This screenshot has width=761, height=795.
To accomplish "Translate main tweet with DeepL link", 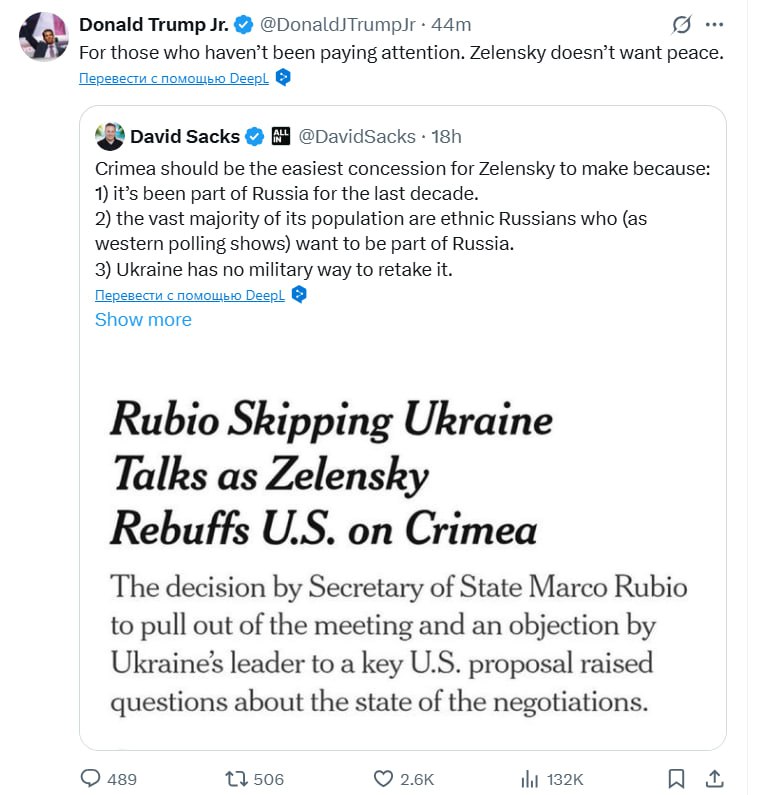I will (176, 77).
